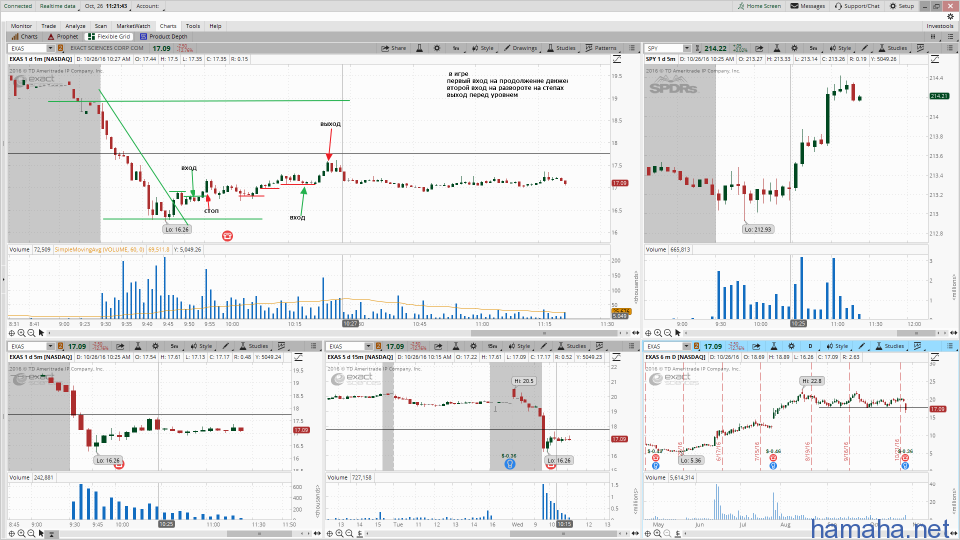Toggle drawing-set button at SPY price axis

point(935,59)
